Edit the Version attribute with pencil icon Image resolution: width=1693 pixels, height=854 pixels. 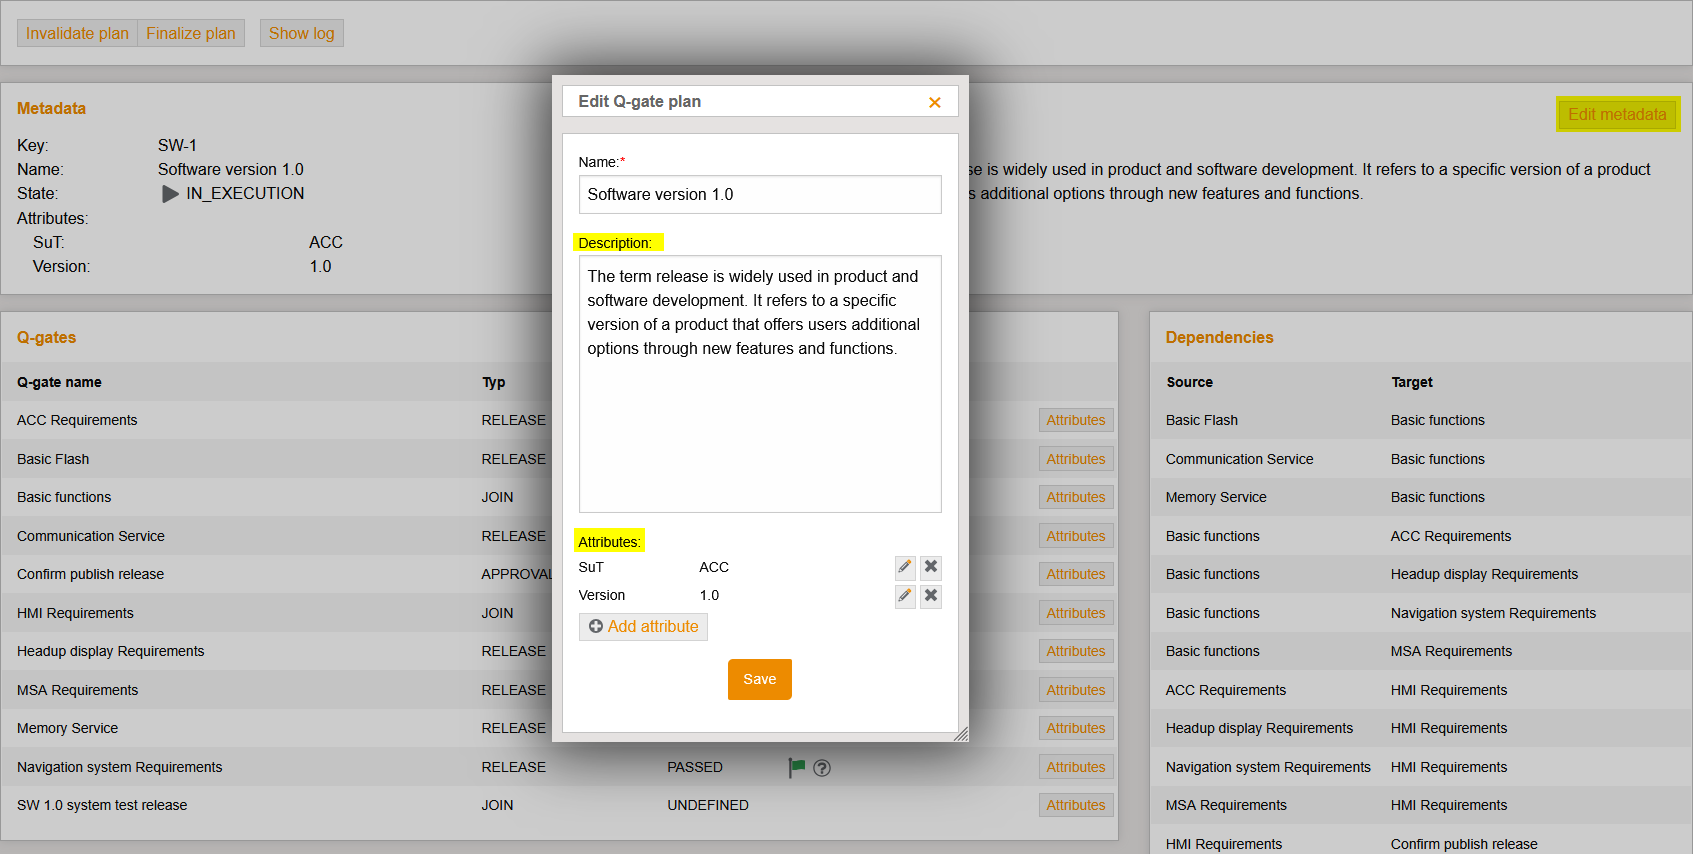905,595
